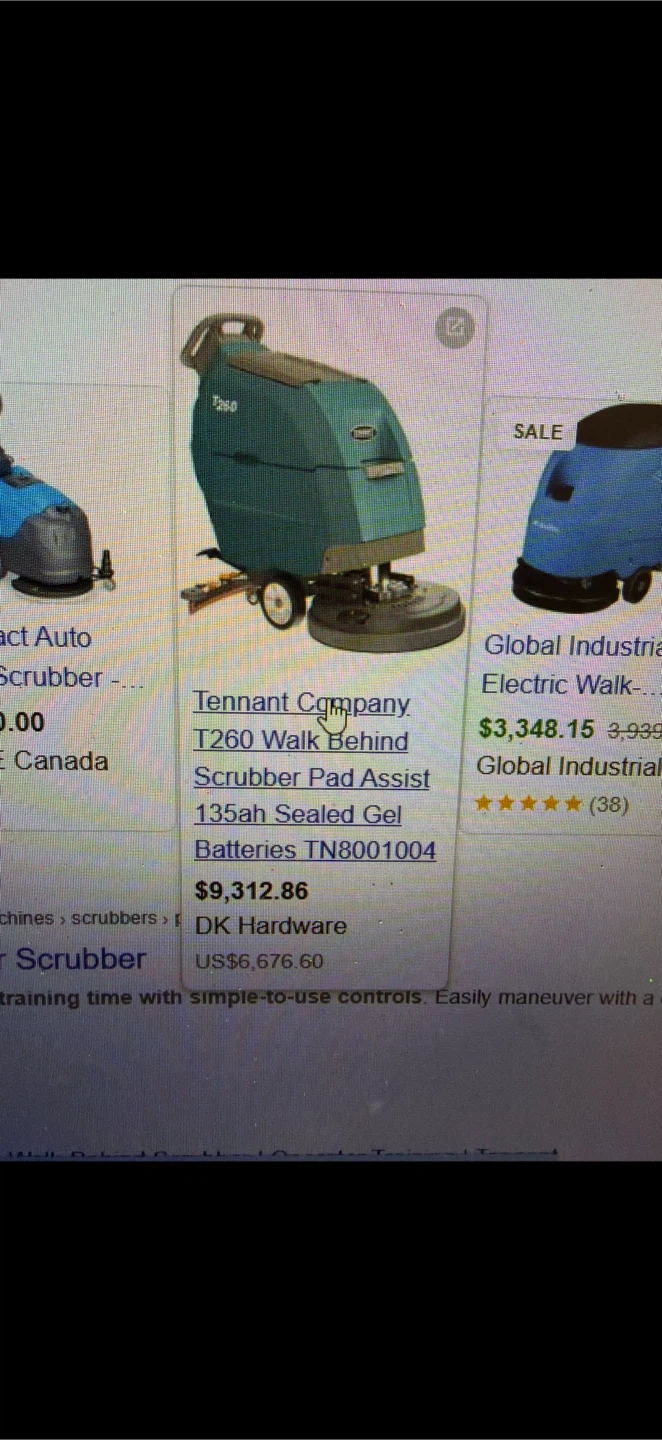
Task: Open external link icon on Tennant card
Action: click(x=455, y=327)
